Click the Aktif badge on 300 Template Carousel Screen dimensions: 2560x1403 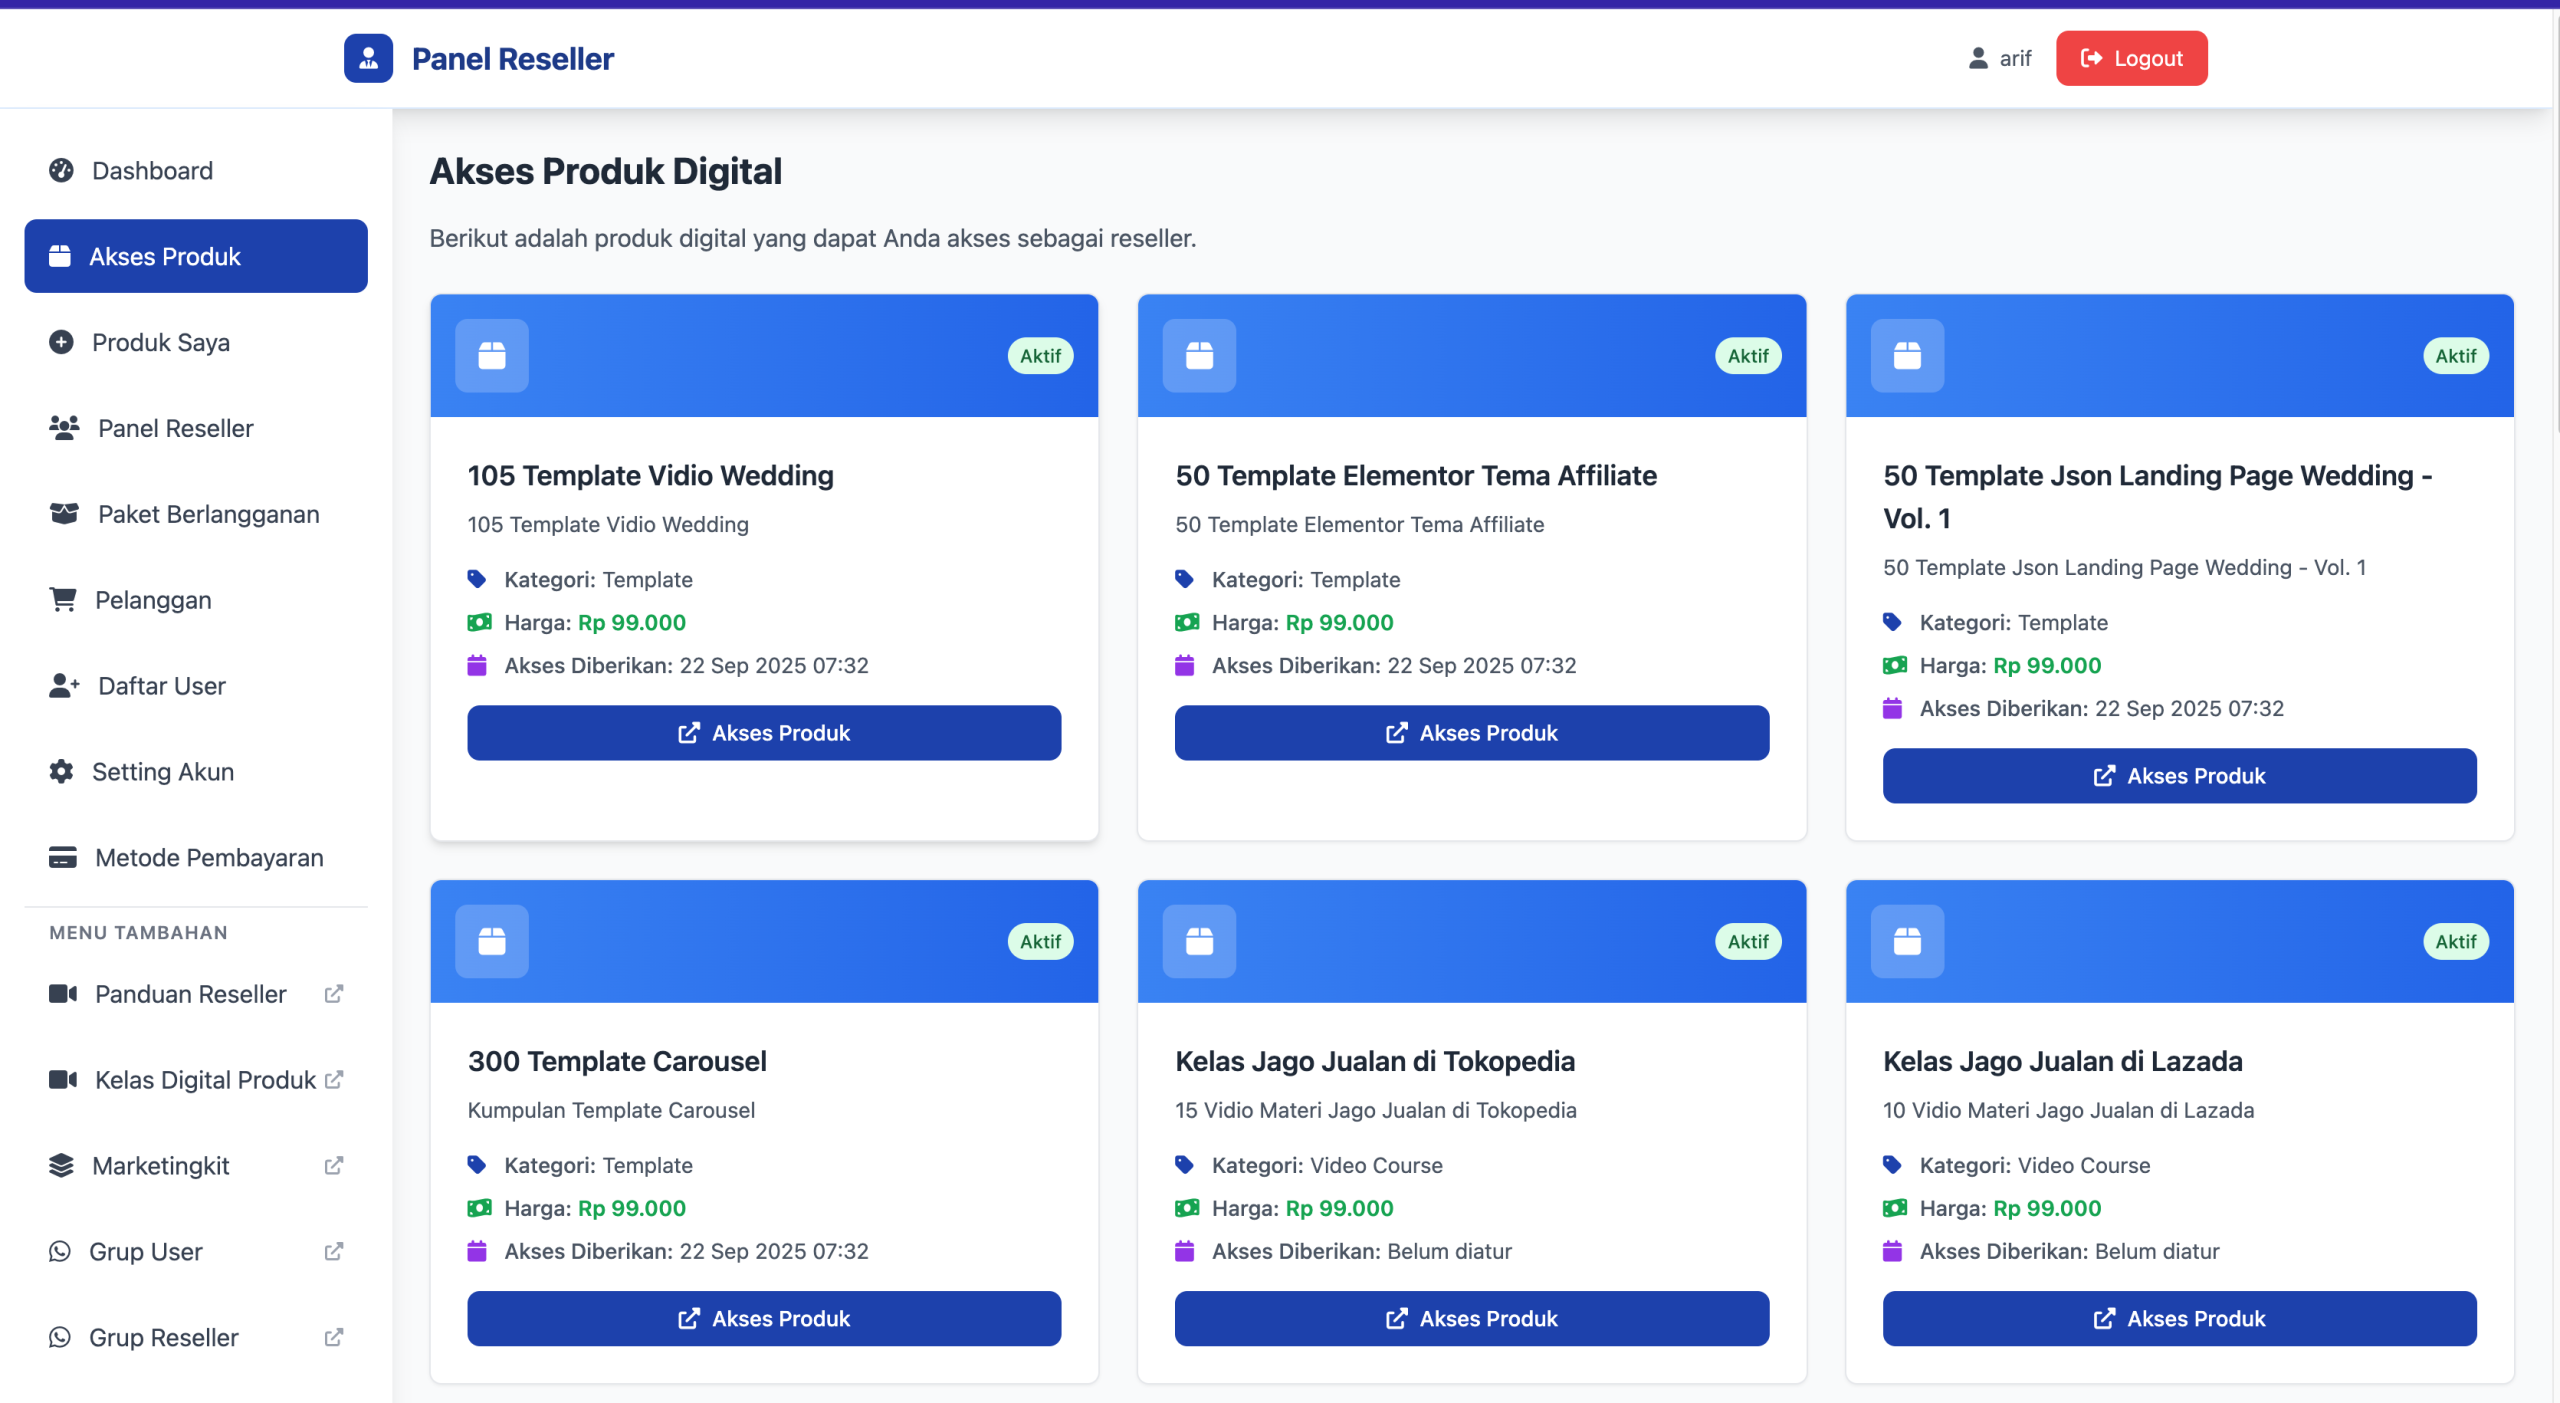click(1040, 942)
